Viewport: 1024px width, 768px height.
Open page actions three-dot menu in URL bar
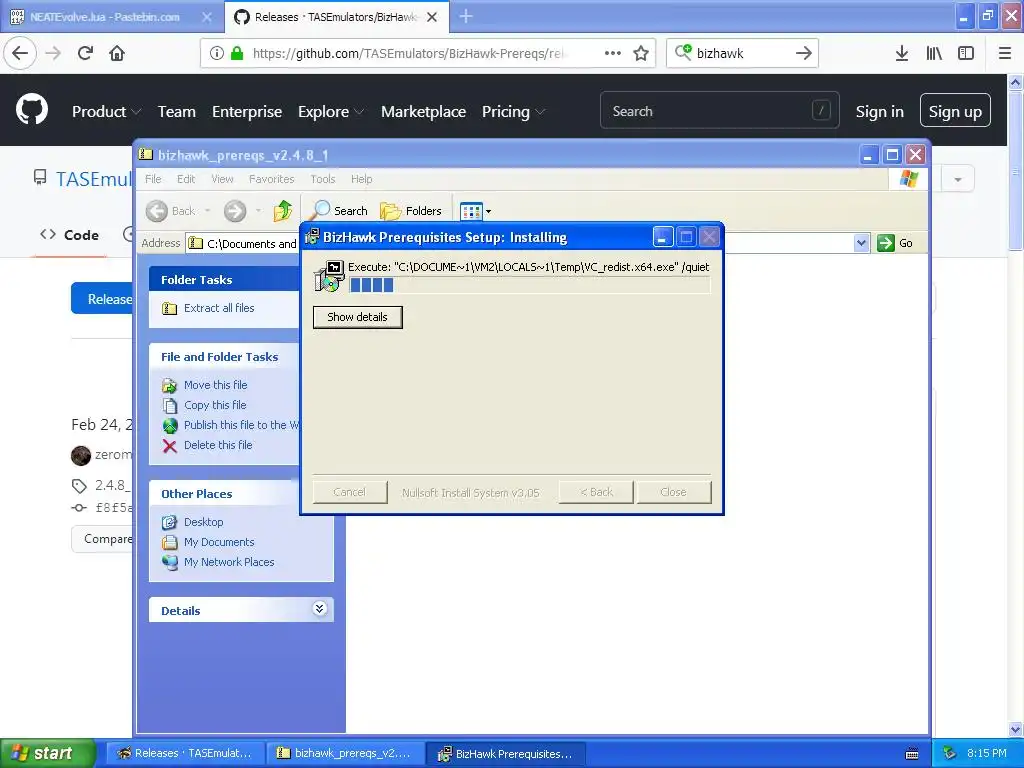tap(613, 53)
